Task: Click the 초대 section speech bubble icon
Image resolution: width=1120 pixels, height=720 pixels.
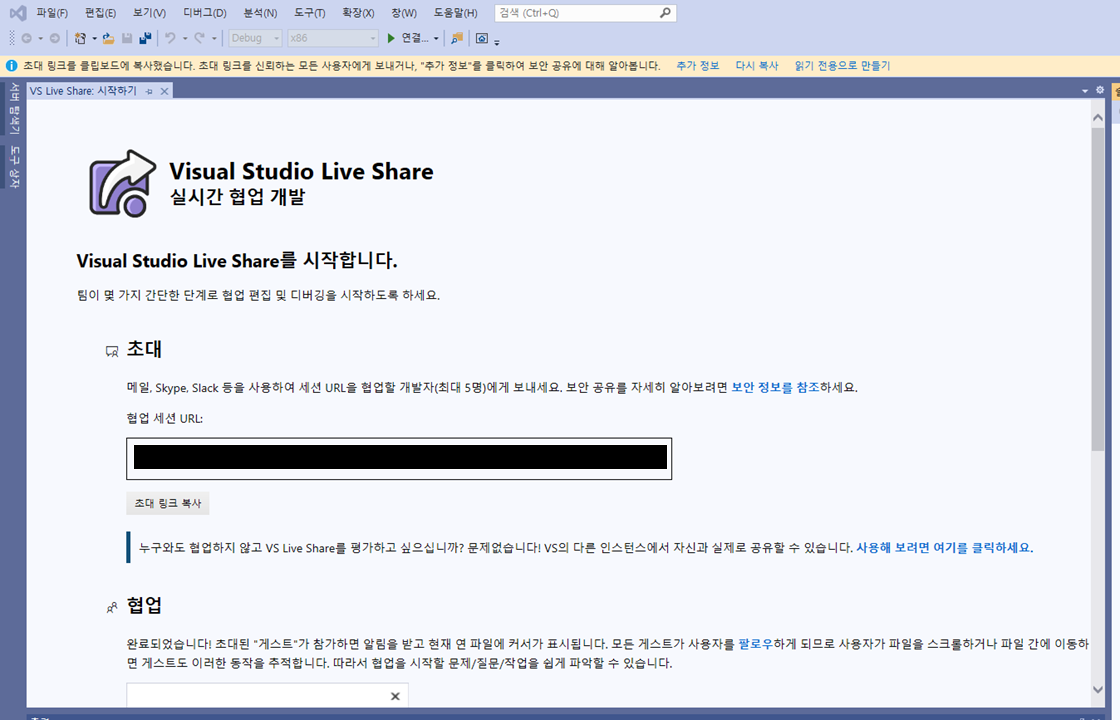Action: 112,351
